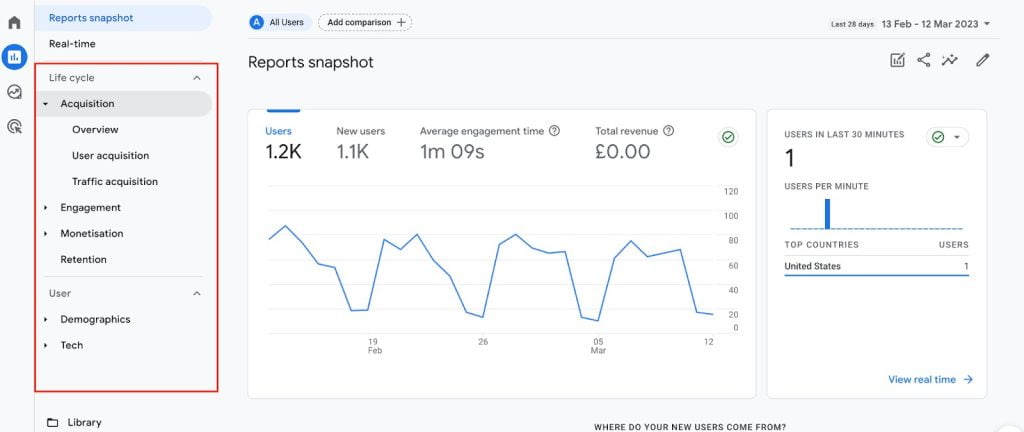Expand the Monetisation tree arrow
1024x432 pixels.
[x=46, y=234]
